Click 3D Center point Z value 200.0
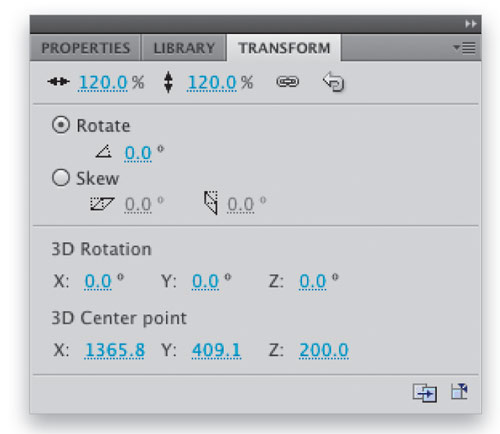The image size is (500, 434). click(324, 350)
